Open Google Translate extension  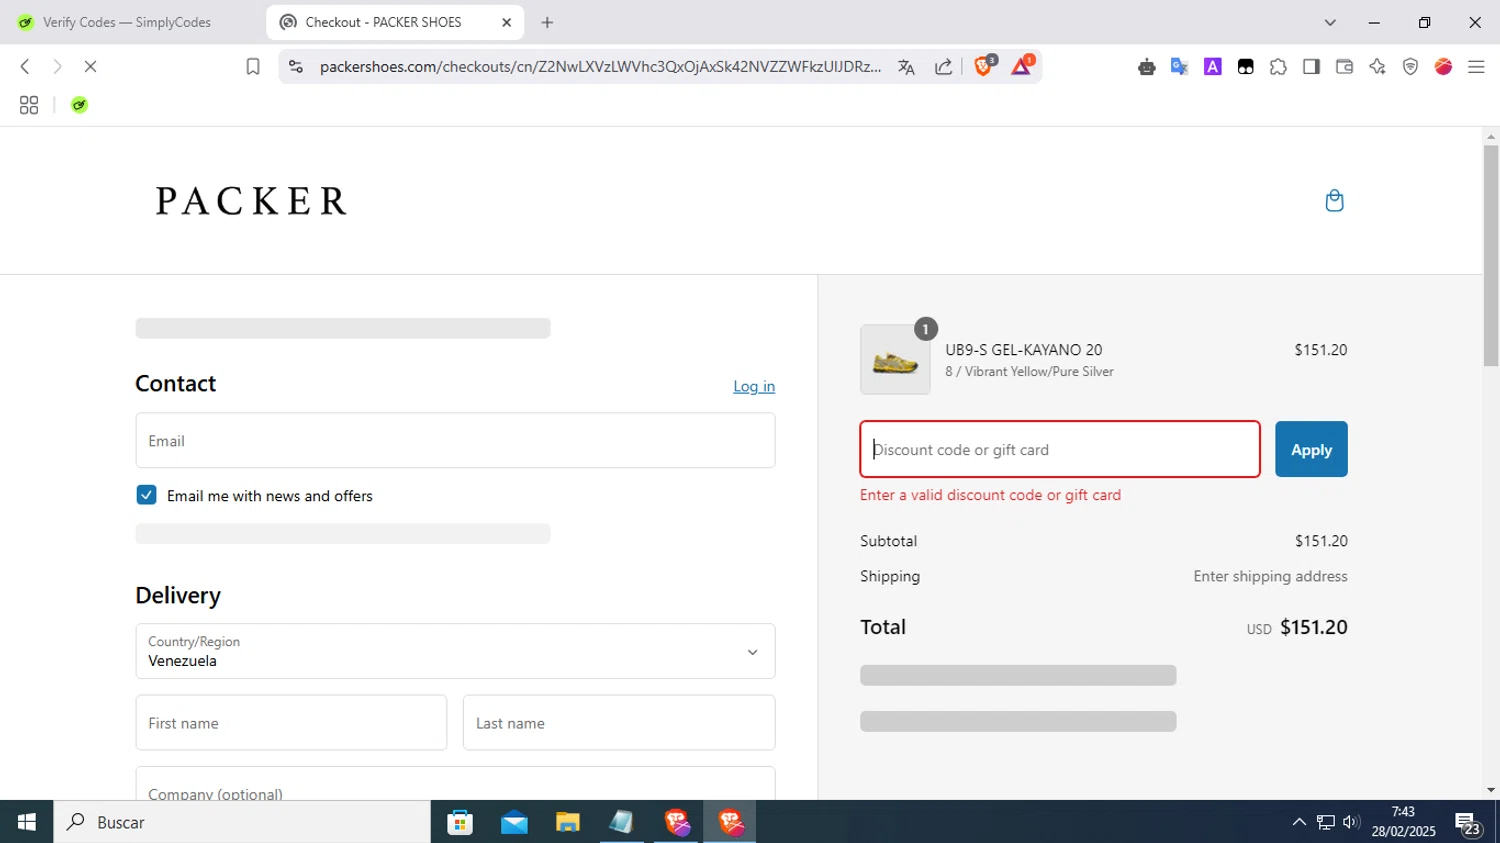tap(1179, 67)
